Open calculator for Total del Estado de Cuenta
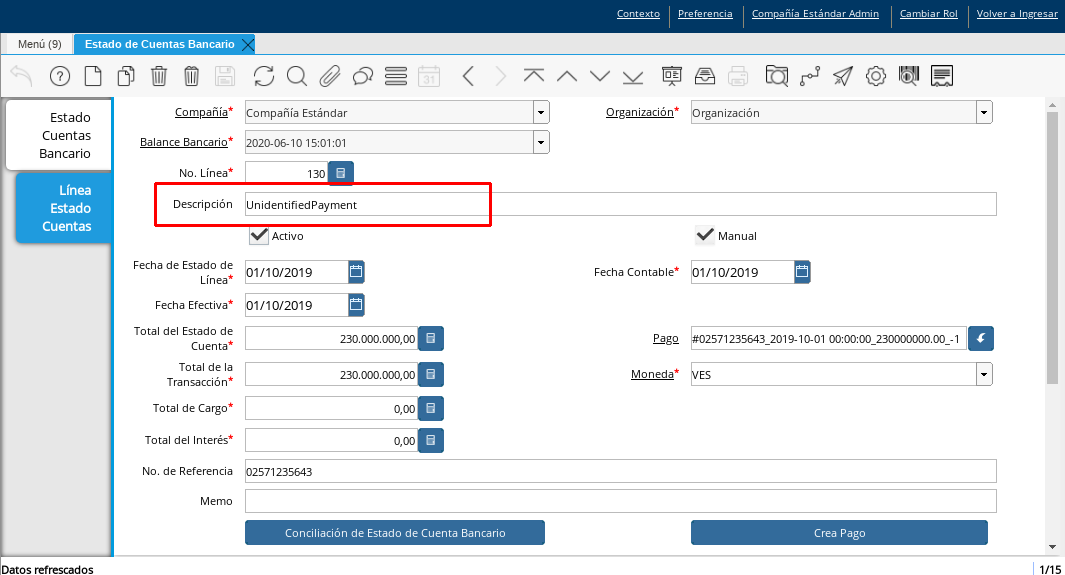This screenshot has width=1065, height=575. point(431,338)
